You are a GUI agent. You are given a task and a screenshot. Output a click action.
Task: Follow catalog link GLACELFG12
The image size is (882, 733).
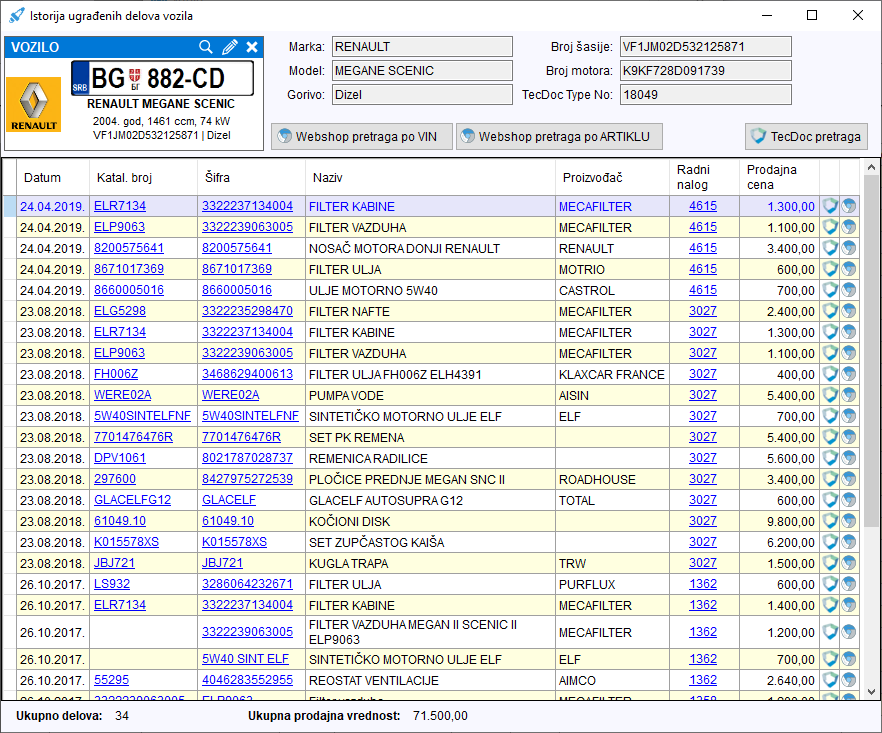point(133,500)
